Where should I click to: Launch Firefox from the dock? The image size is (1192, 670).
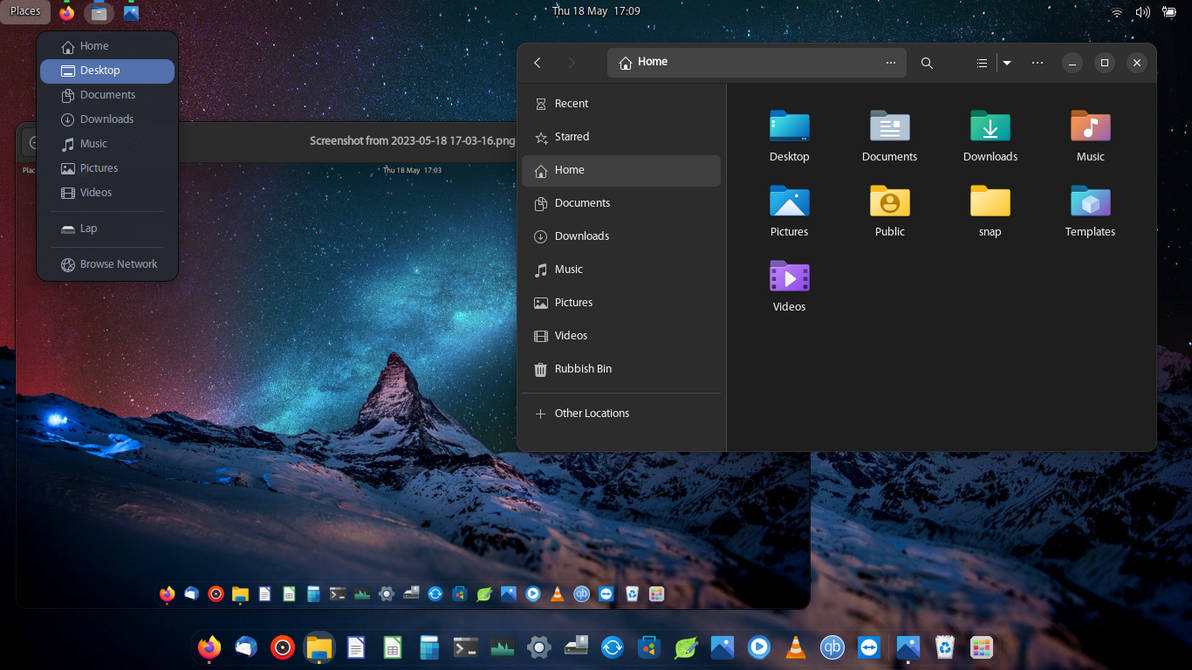pyautogui.click(x=208, y=647)
